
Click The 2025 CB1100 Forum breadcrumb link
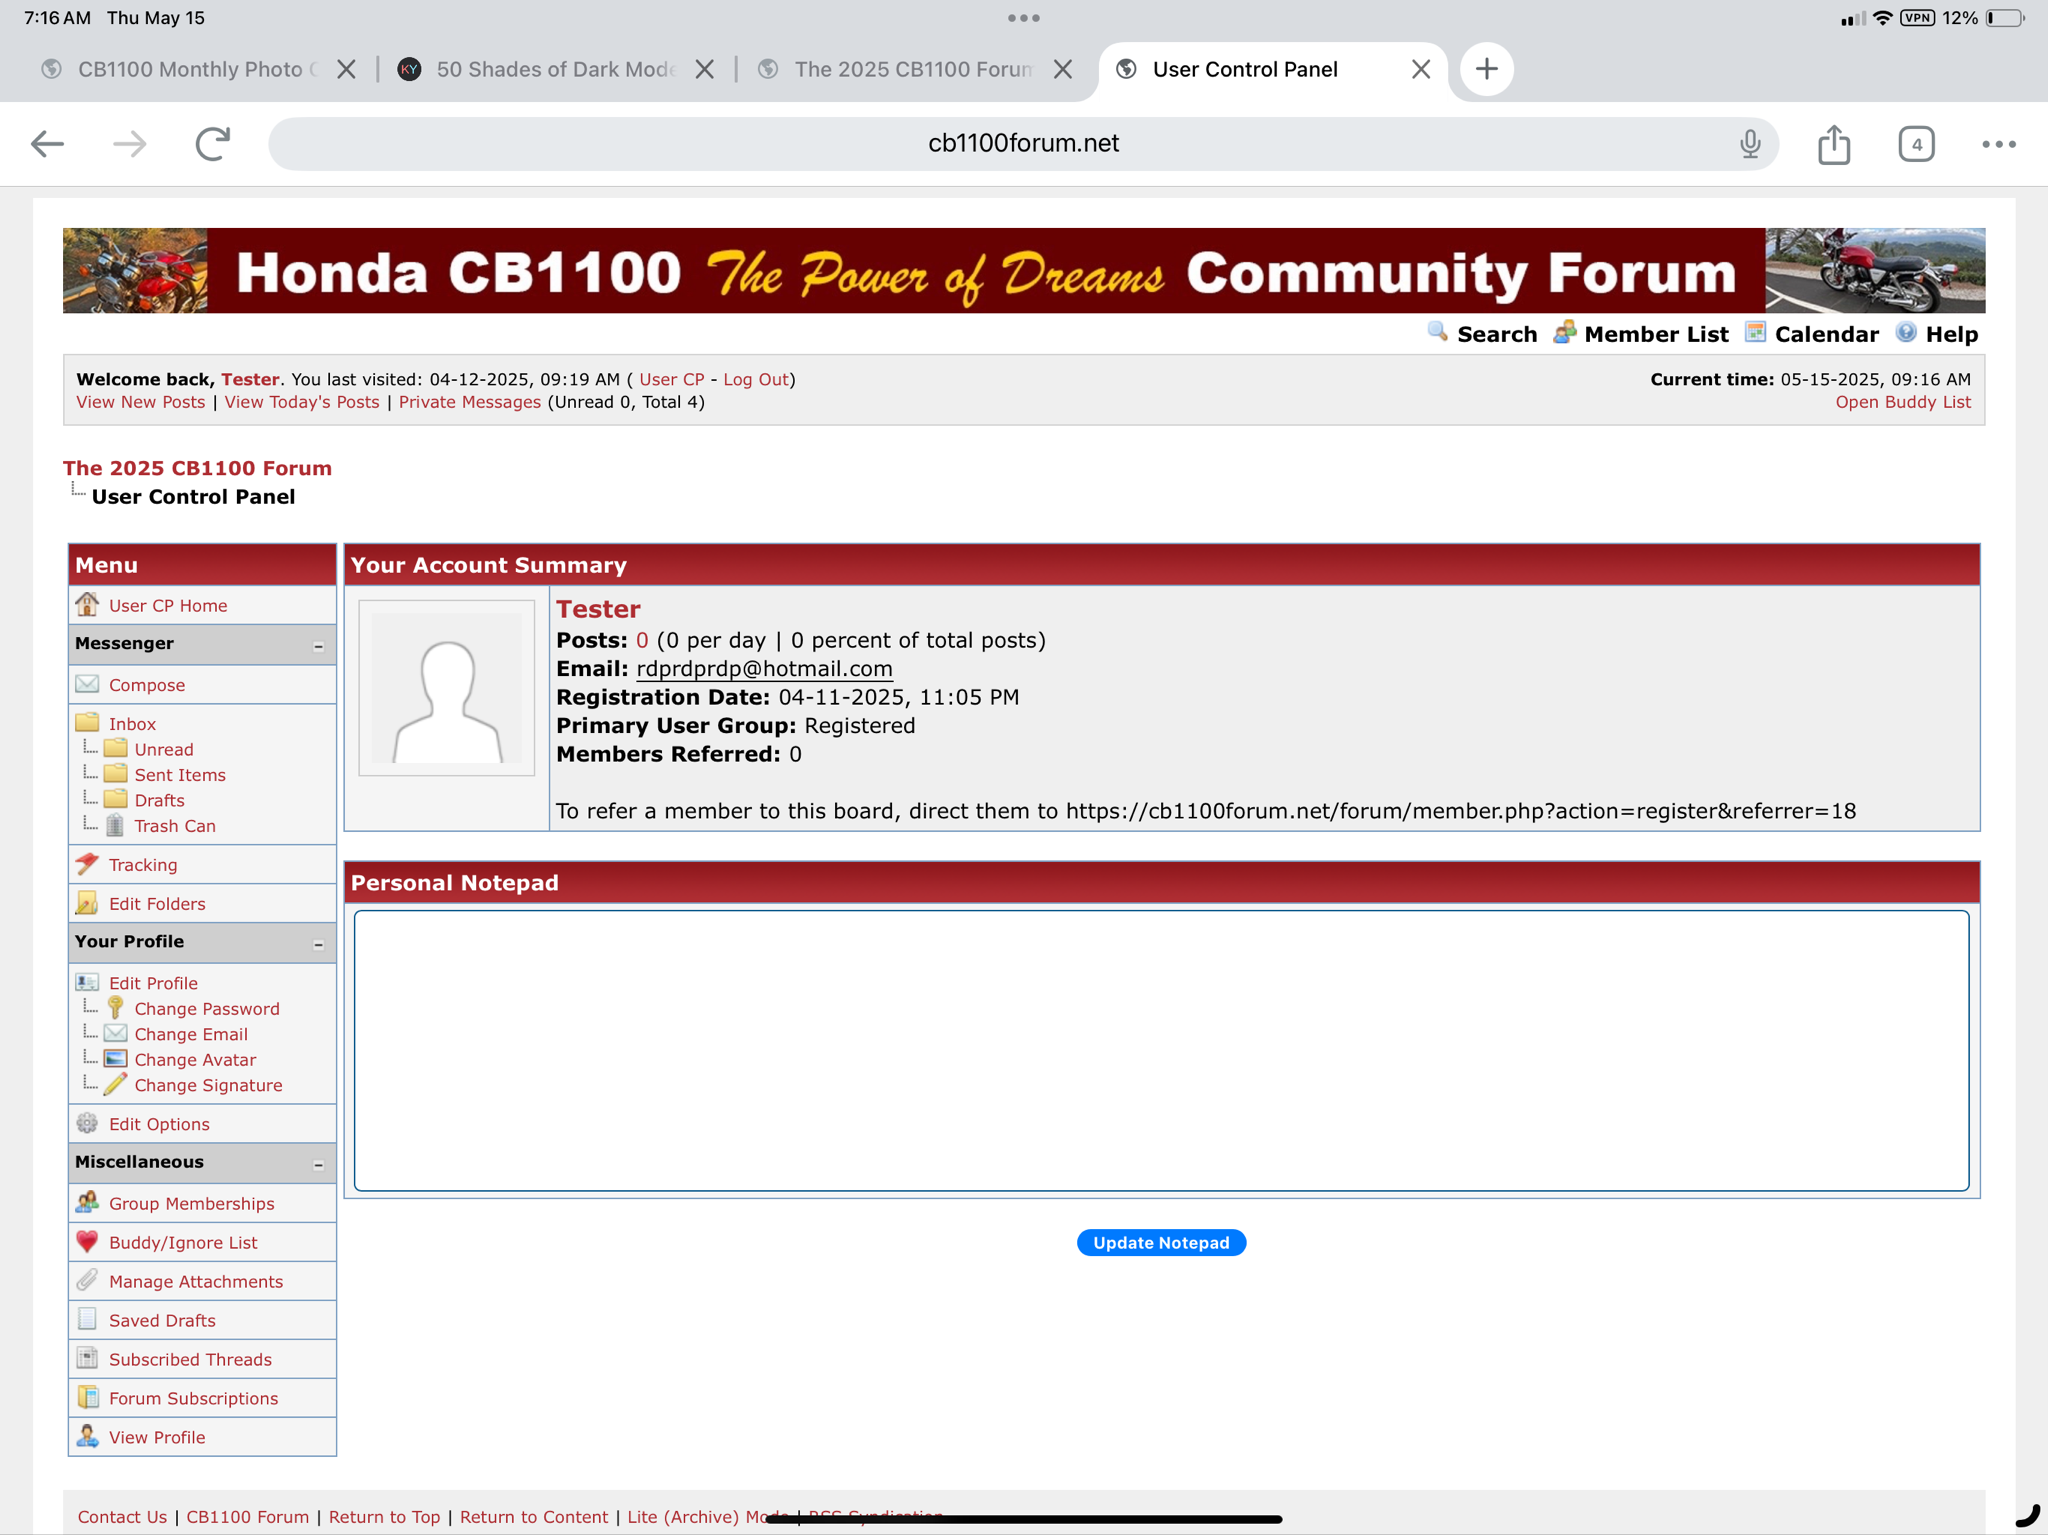point(197,468)
